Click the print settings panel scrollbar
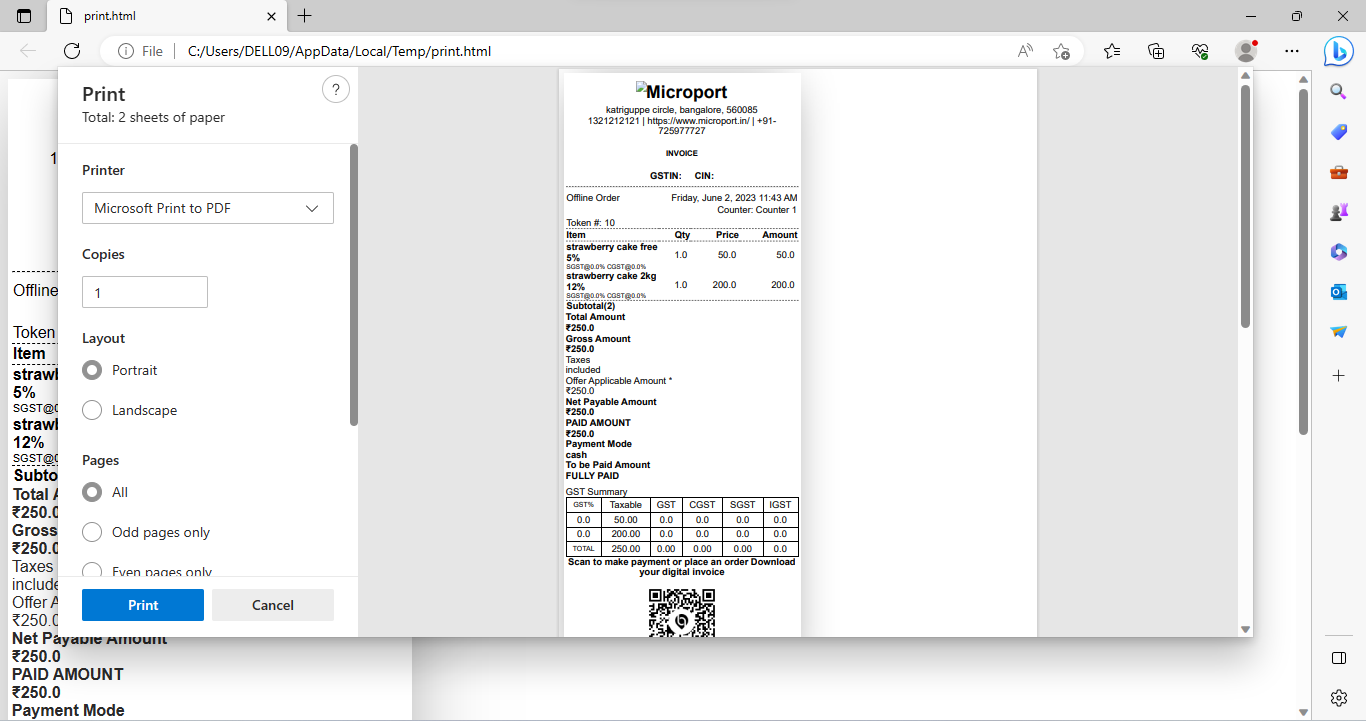This screenshot has height=721, width=1366. pos(354,285)
